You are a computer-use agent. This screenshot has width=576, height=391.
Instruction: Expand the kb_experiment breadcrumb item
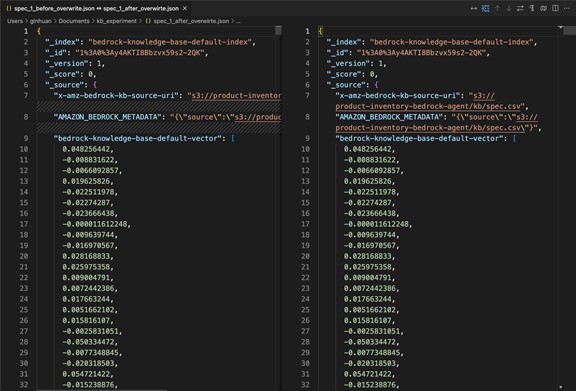116,21
